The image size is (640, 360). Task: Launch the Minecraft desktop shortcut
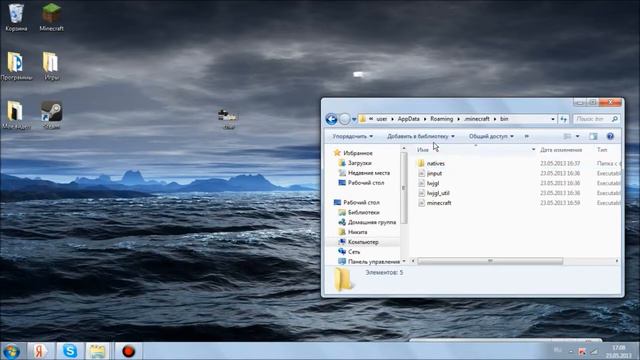coord(51,17)
